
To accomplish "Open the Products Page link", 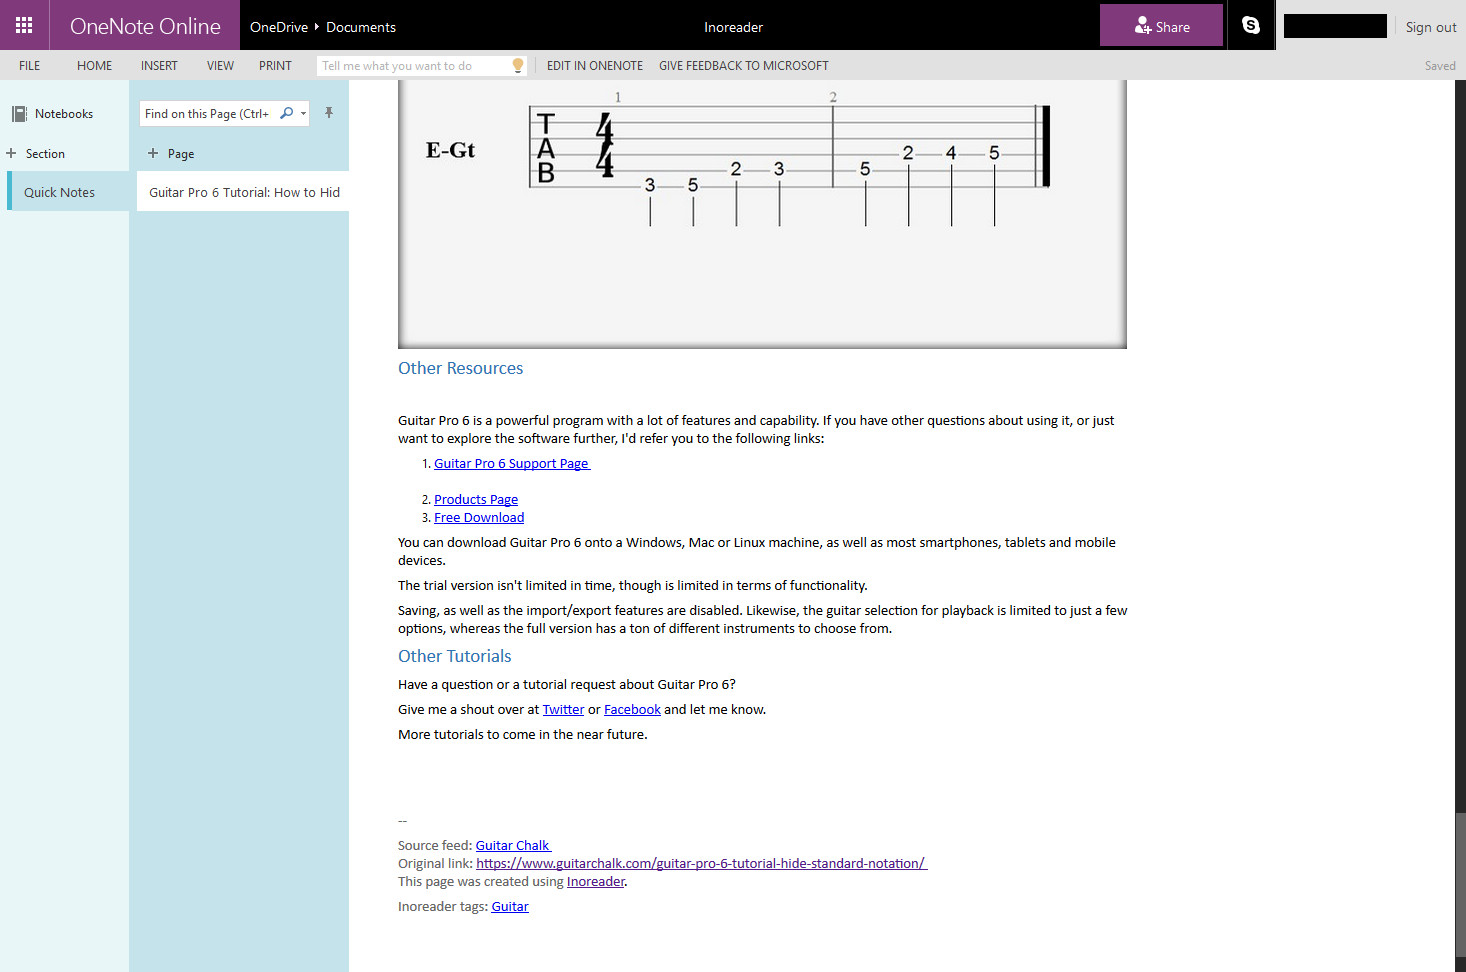I will coord(476,499).
